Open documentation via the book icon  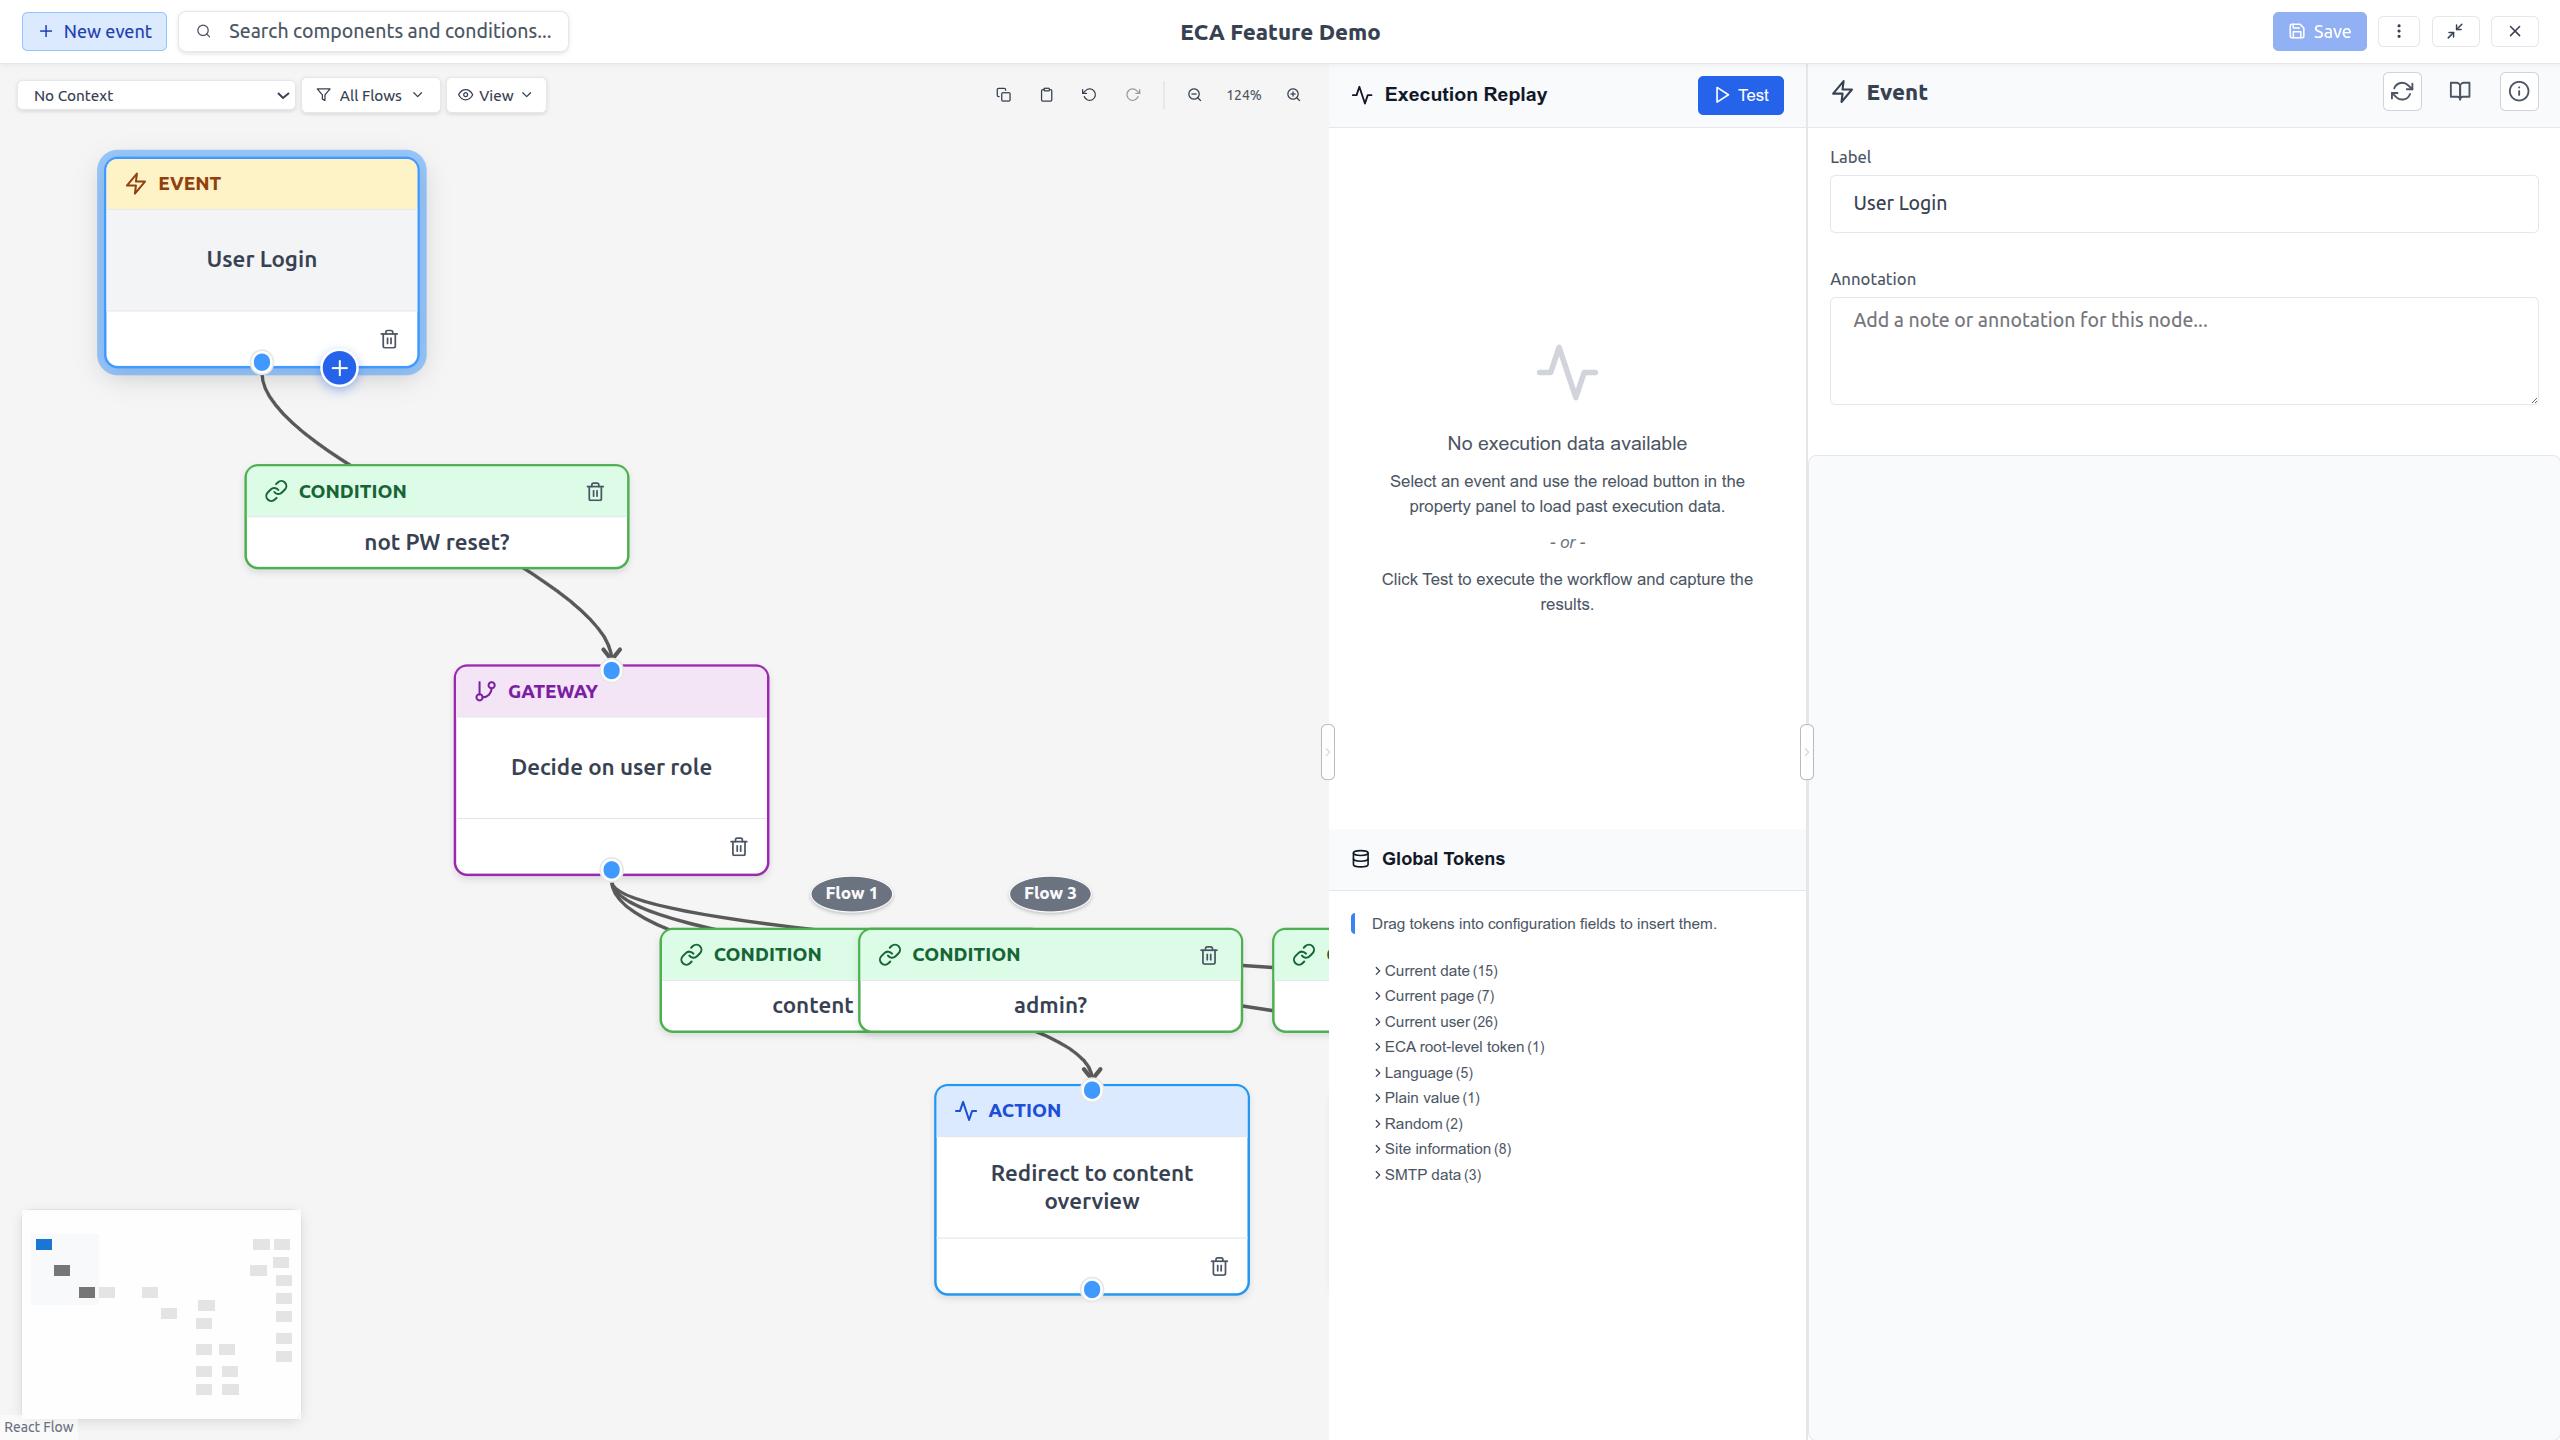point(2460,91)
